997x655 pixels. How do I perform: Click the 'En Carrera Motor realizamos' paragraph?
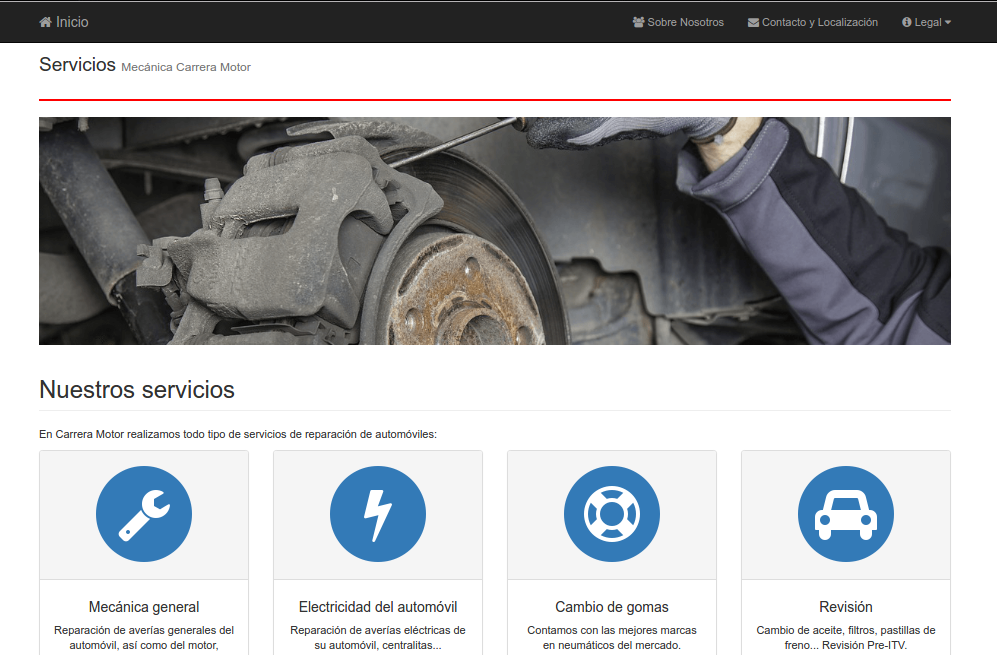tap(238, 434)
